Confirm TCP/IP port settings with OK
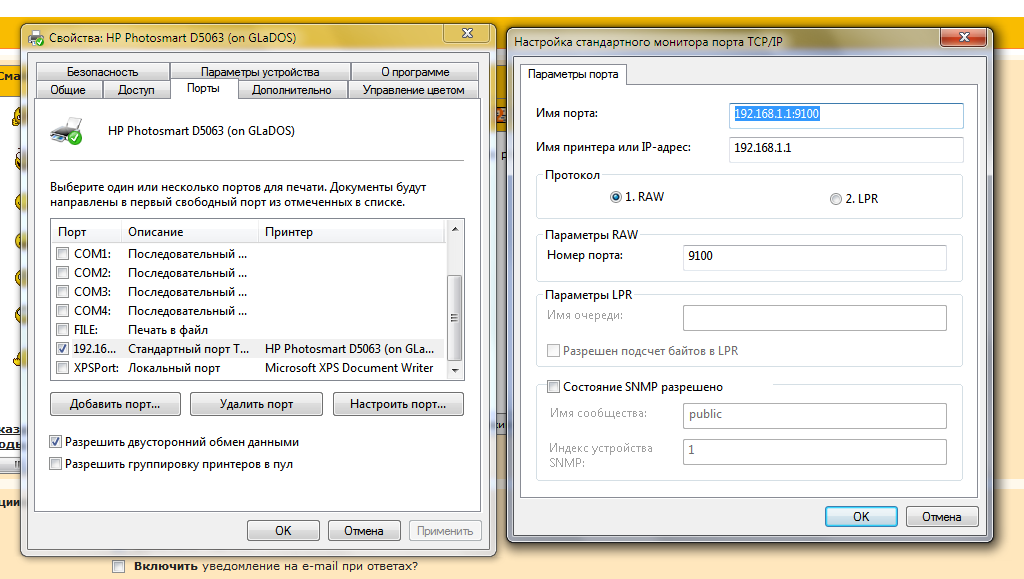 click(861, 516)
